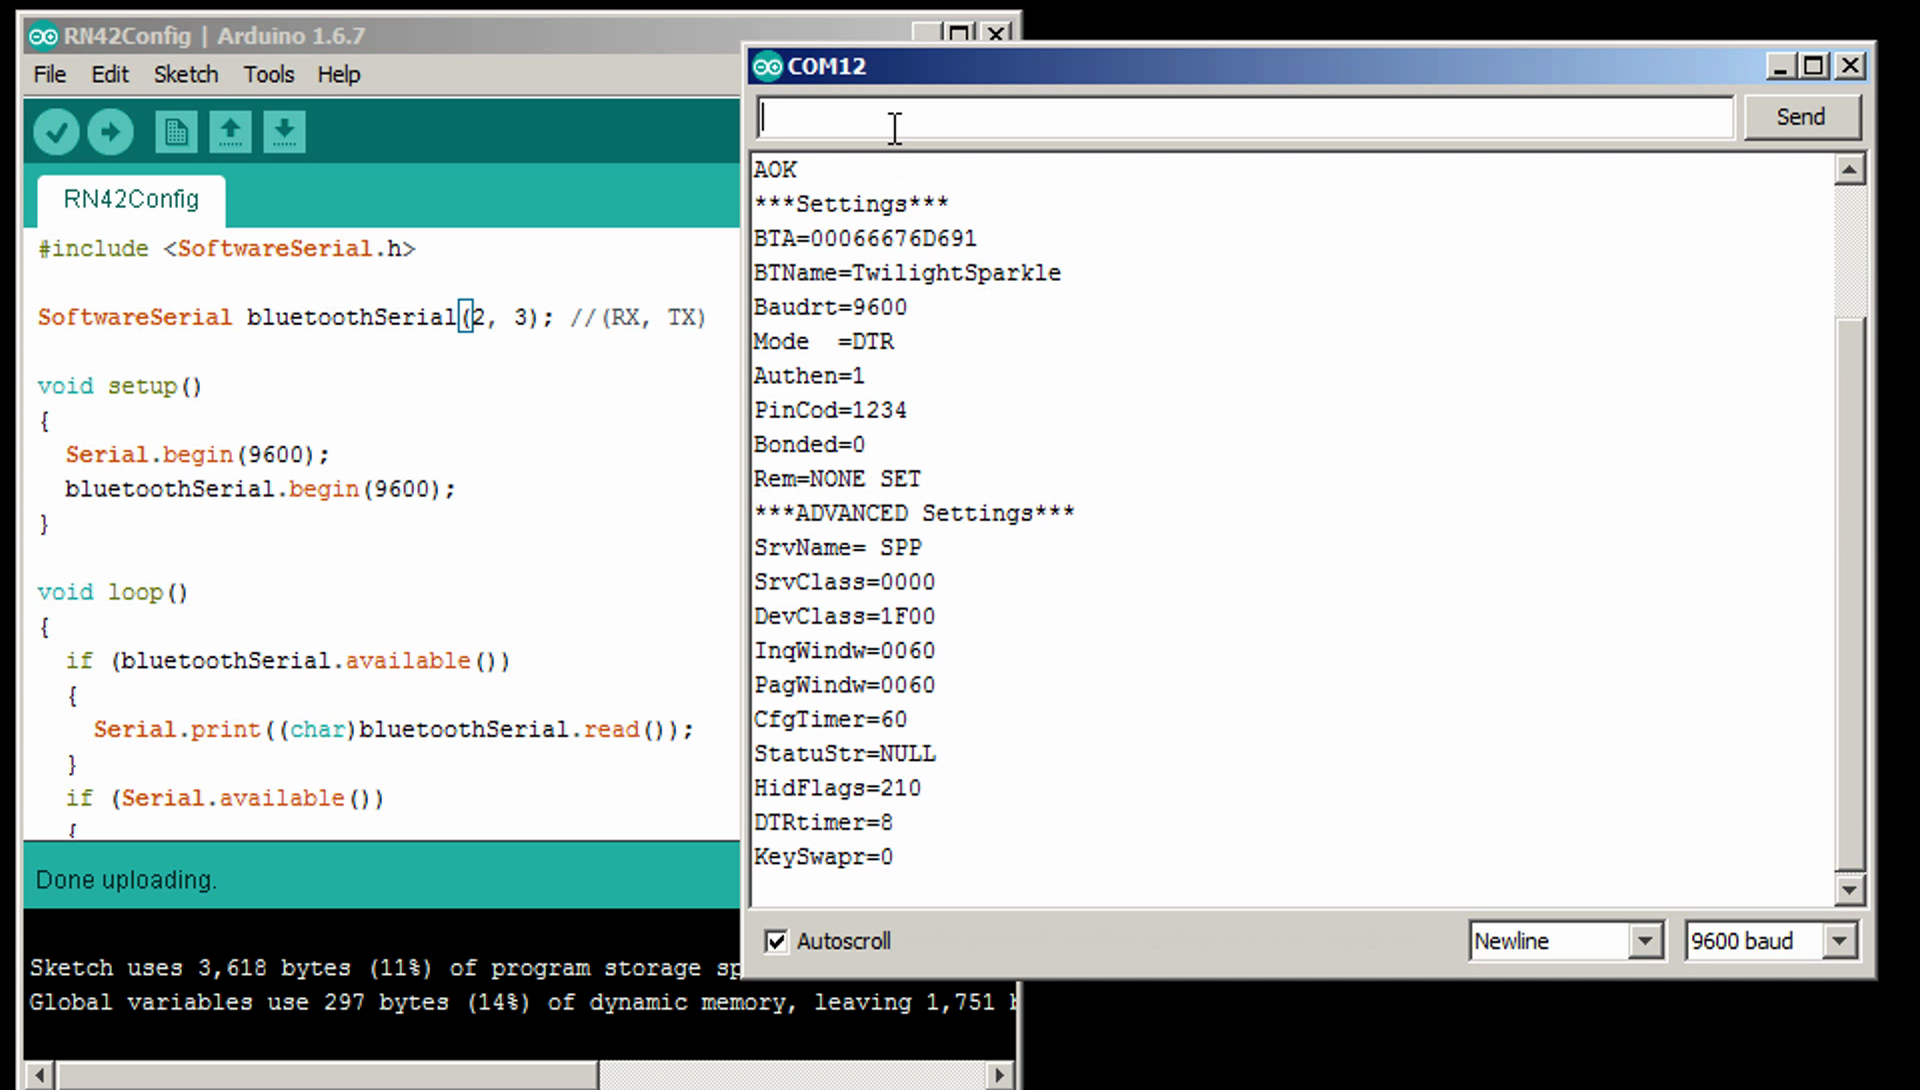The height and width of the screenshot is (1090, 1920).
Task: Open the Sketch menu
Action: [x=185, y=75]
